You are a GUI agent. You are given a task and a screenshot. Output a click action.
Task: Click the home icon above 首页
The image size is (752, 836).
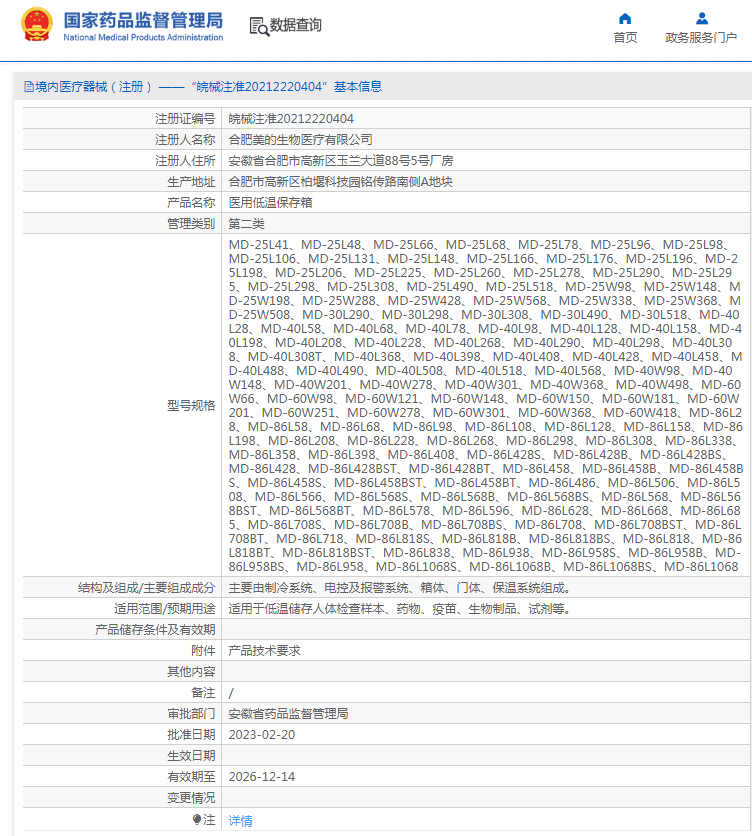click(x=625, y=19)
